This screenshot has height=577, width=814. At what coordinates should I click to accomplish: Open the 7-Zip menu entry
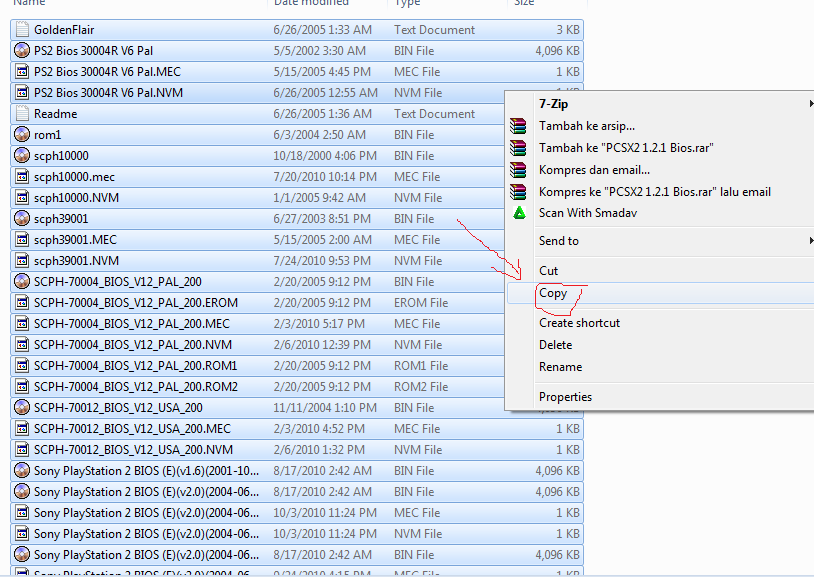tap(553, 104)
